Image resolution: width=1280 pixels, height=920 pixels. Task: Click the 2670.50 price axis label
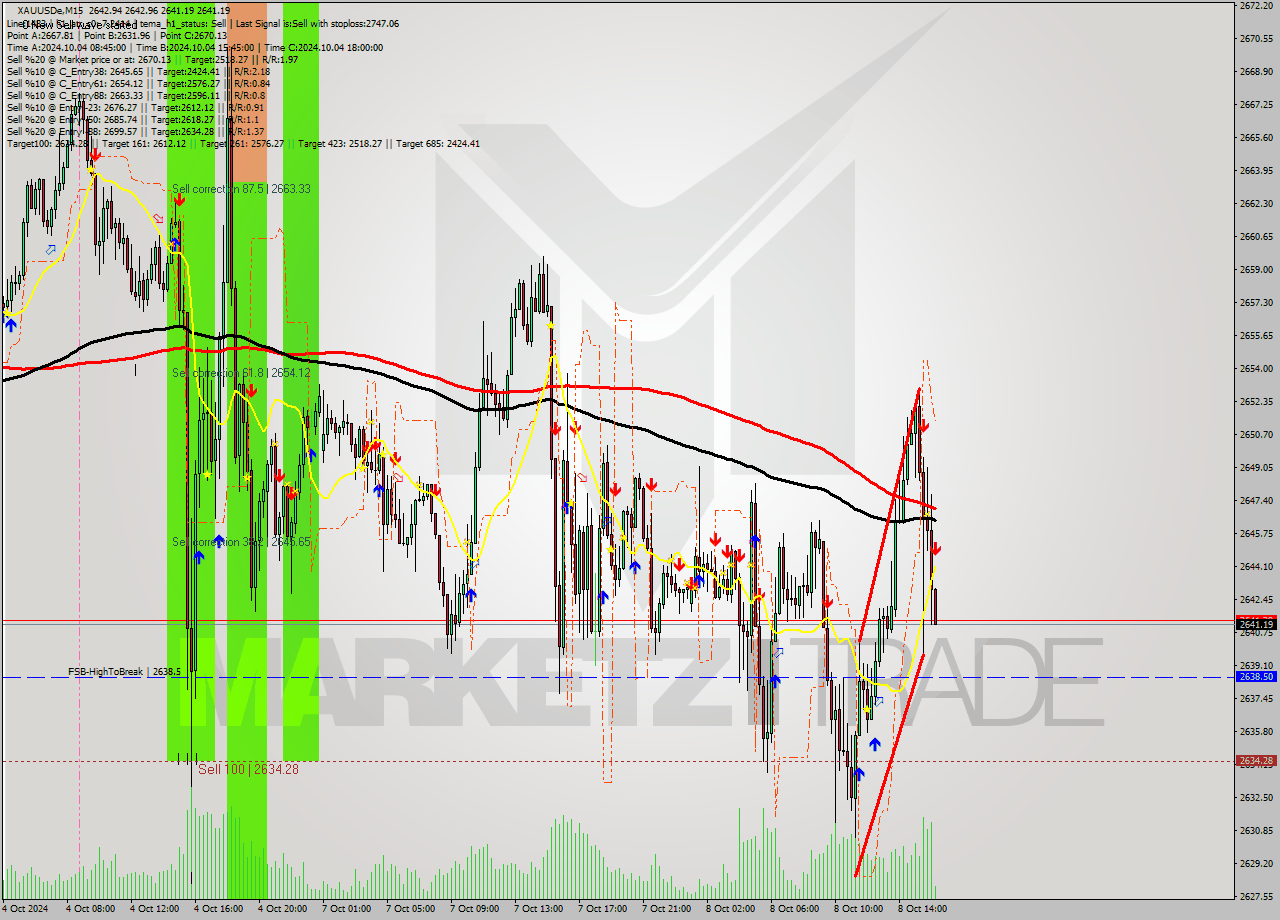click(x=1256, y=39)
